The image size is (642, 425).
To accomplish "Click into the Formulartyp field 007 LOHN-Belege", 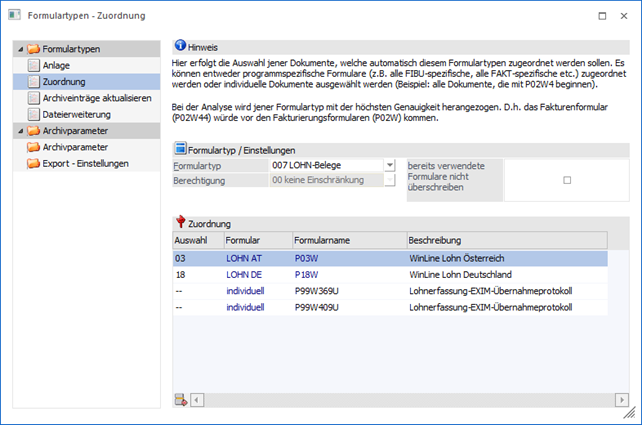I will (x=325, y=164).
